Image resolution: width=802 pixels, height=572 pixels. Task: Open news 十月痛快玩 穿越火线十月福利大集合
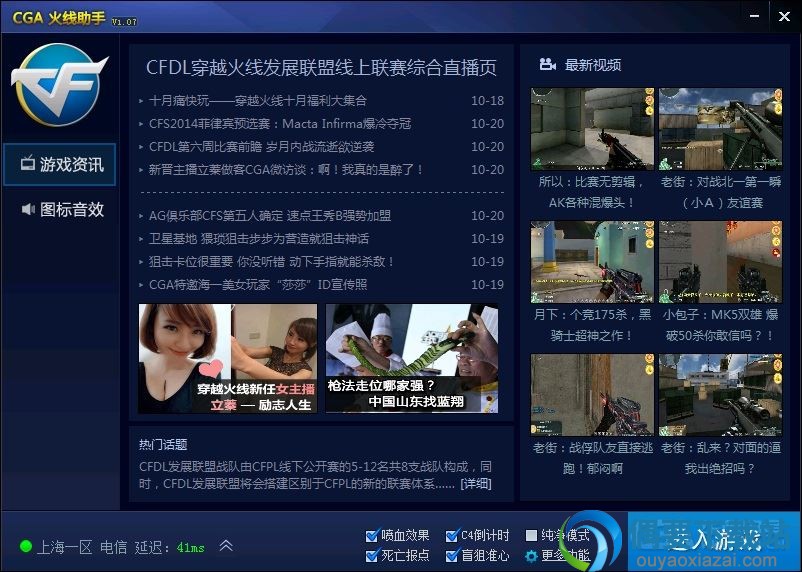coord(258,100)
